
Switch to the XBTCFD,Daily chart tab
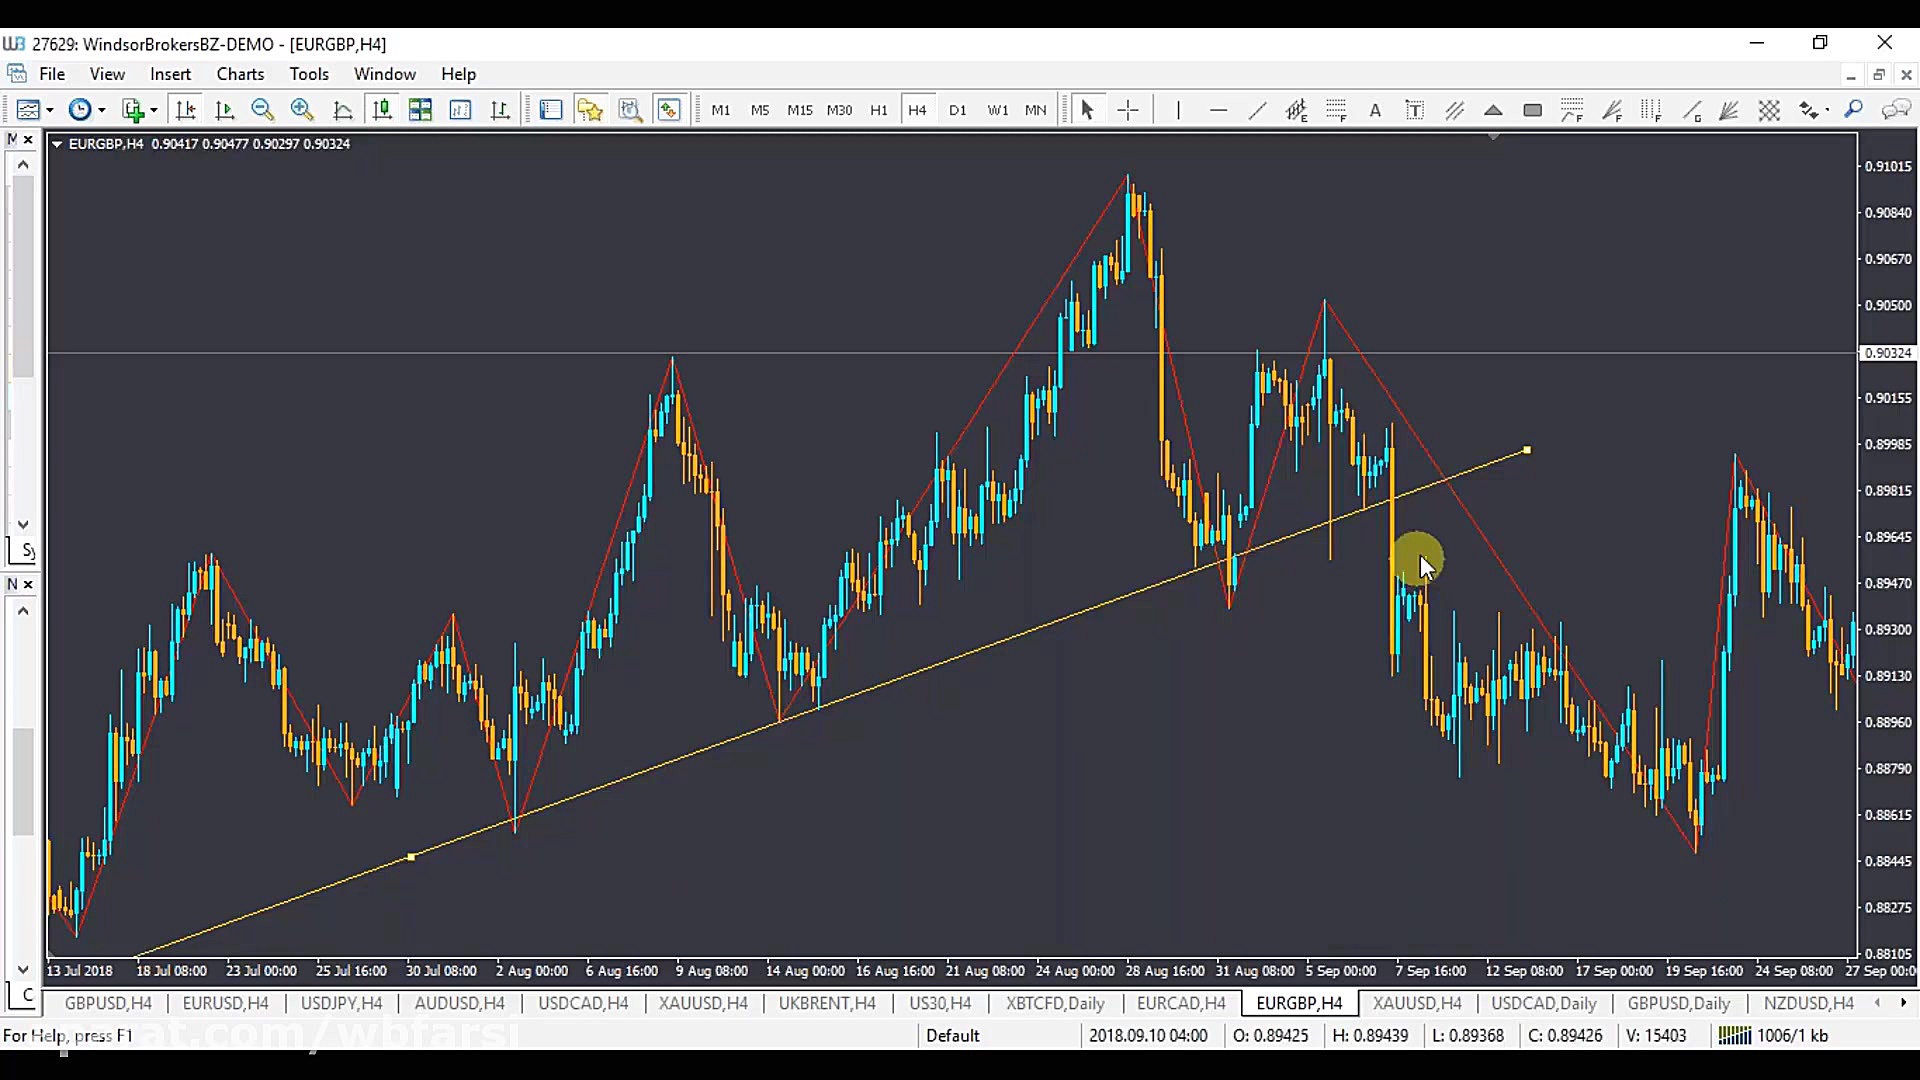(x=1055, y=1003)
